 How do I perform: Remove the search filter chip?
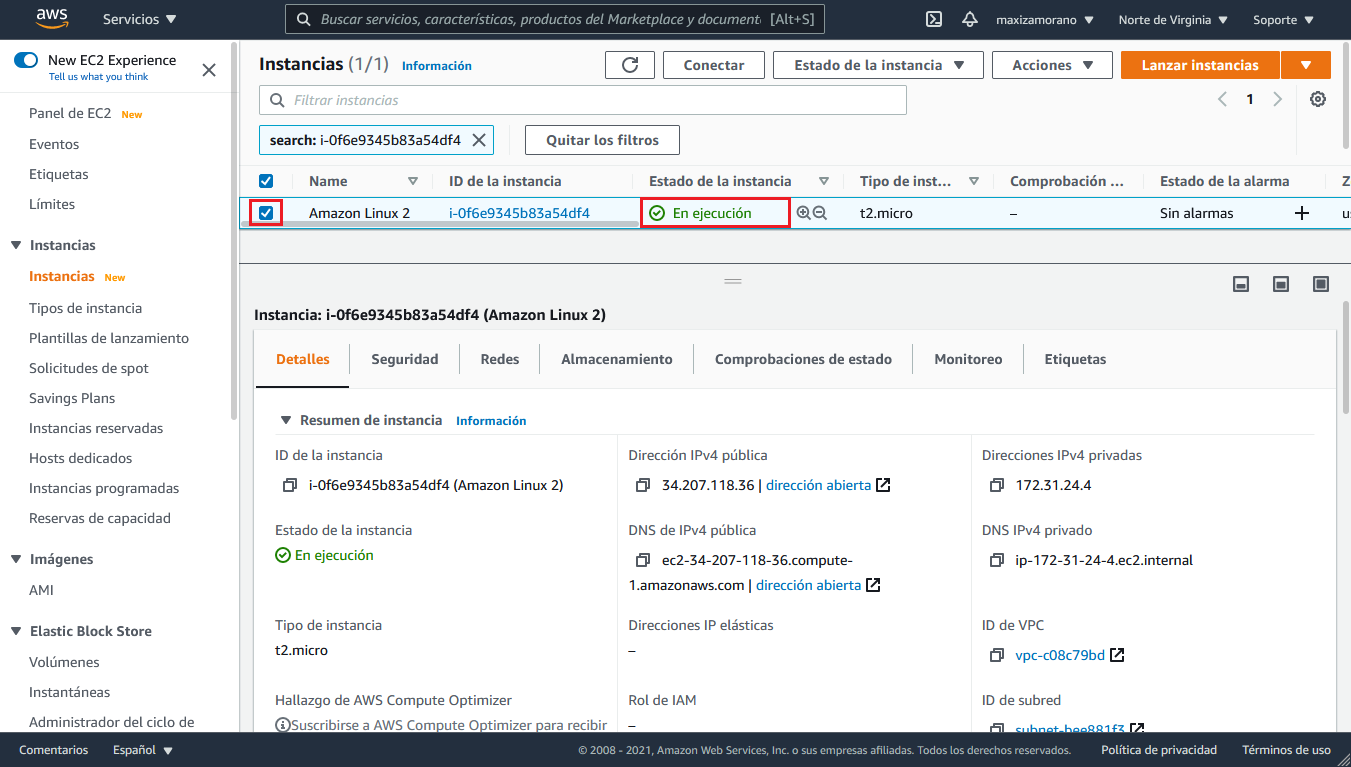479,140
